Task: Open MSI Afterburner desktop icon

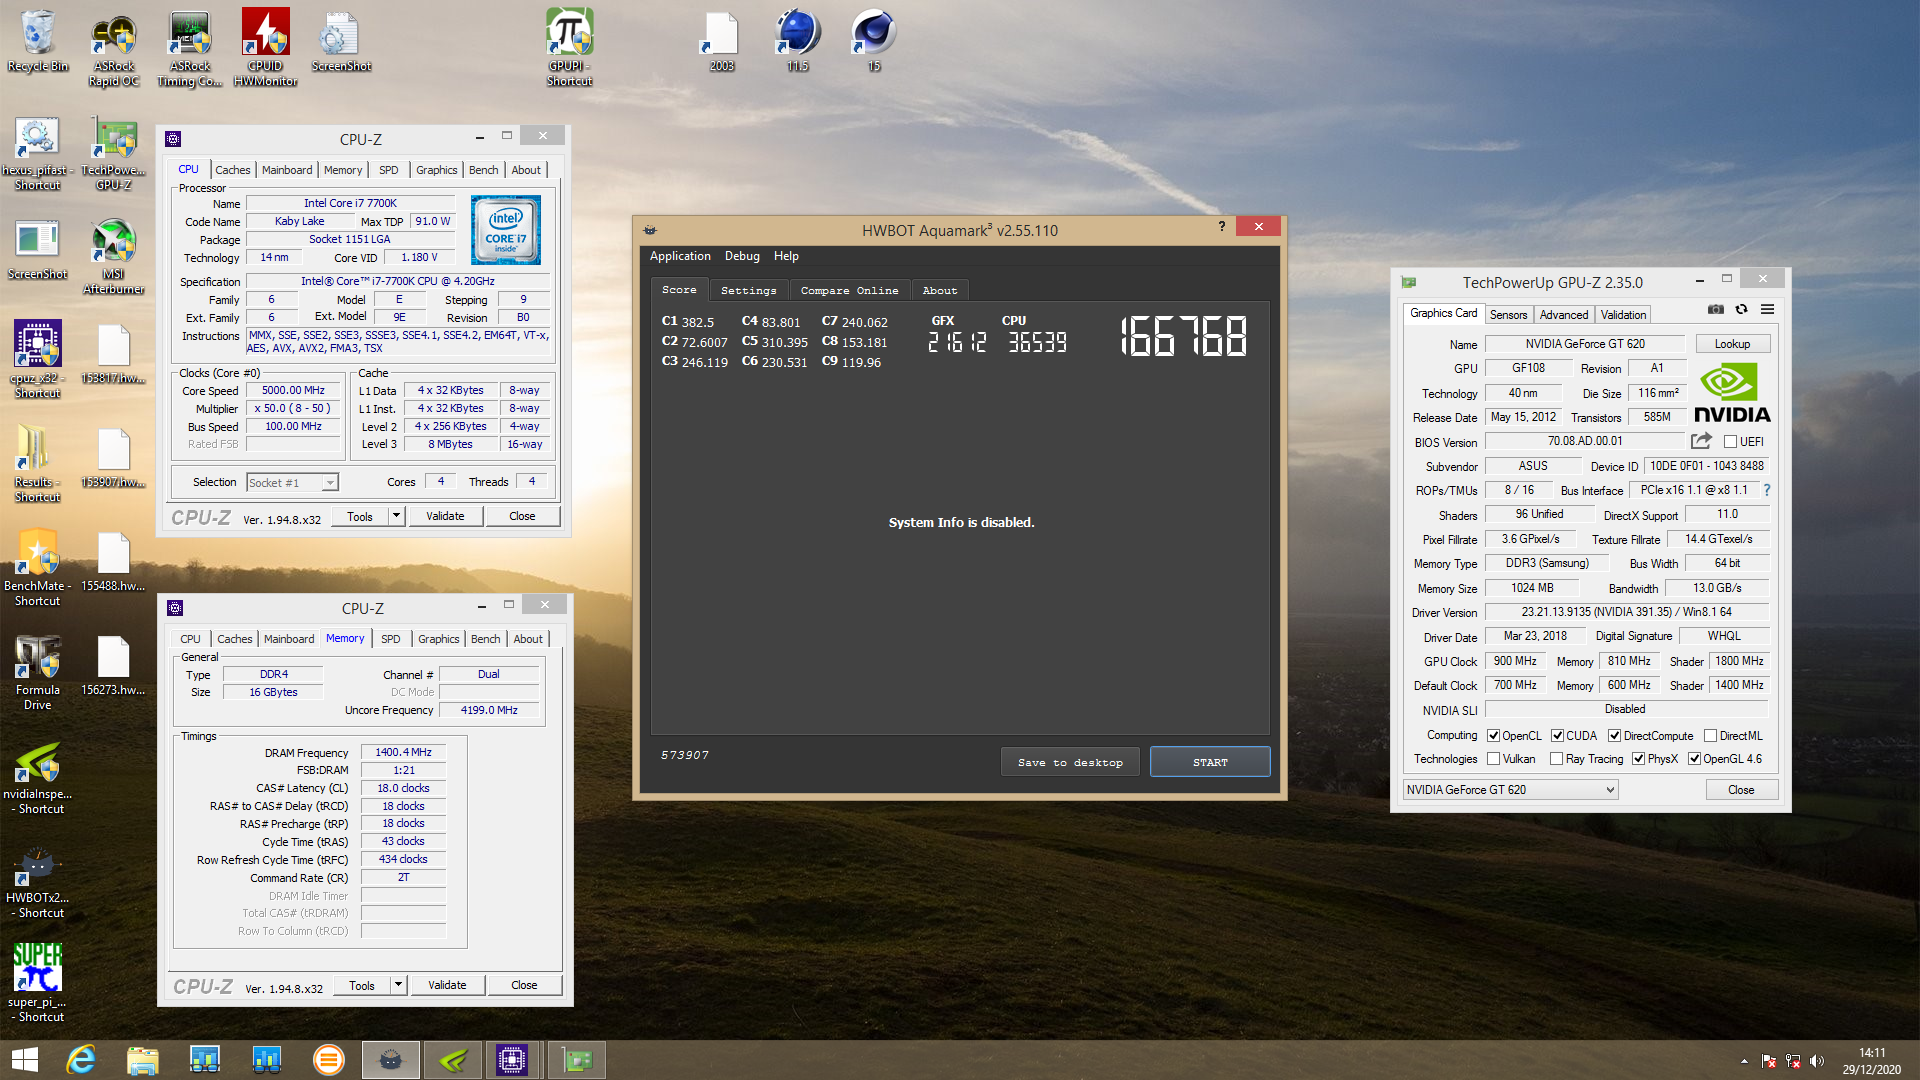Action: pos(114,256)
